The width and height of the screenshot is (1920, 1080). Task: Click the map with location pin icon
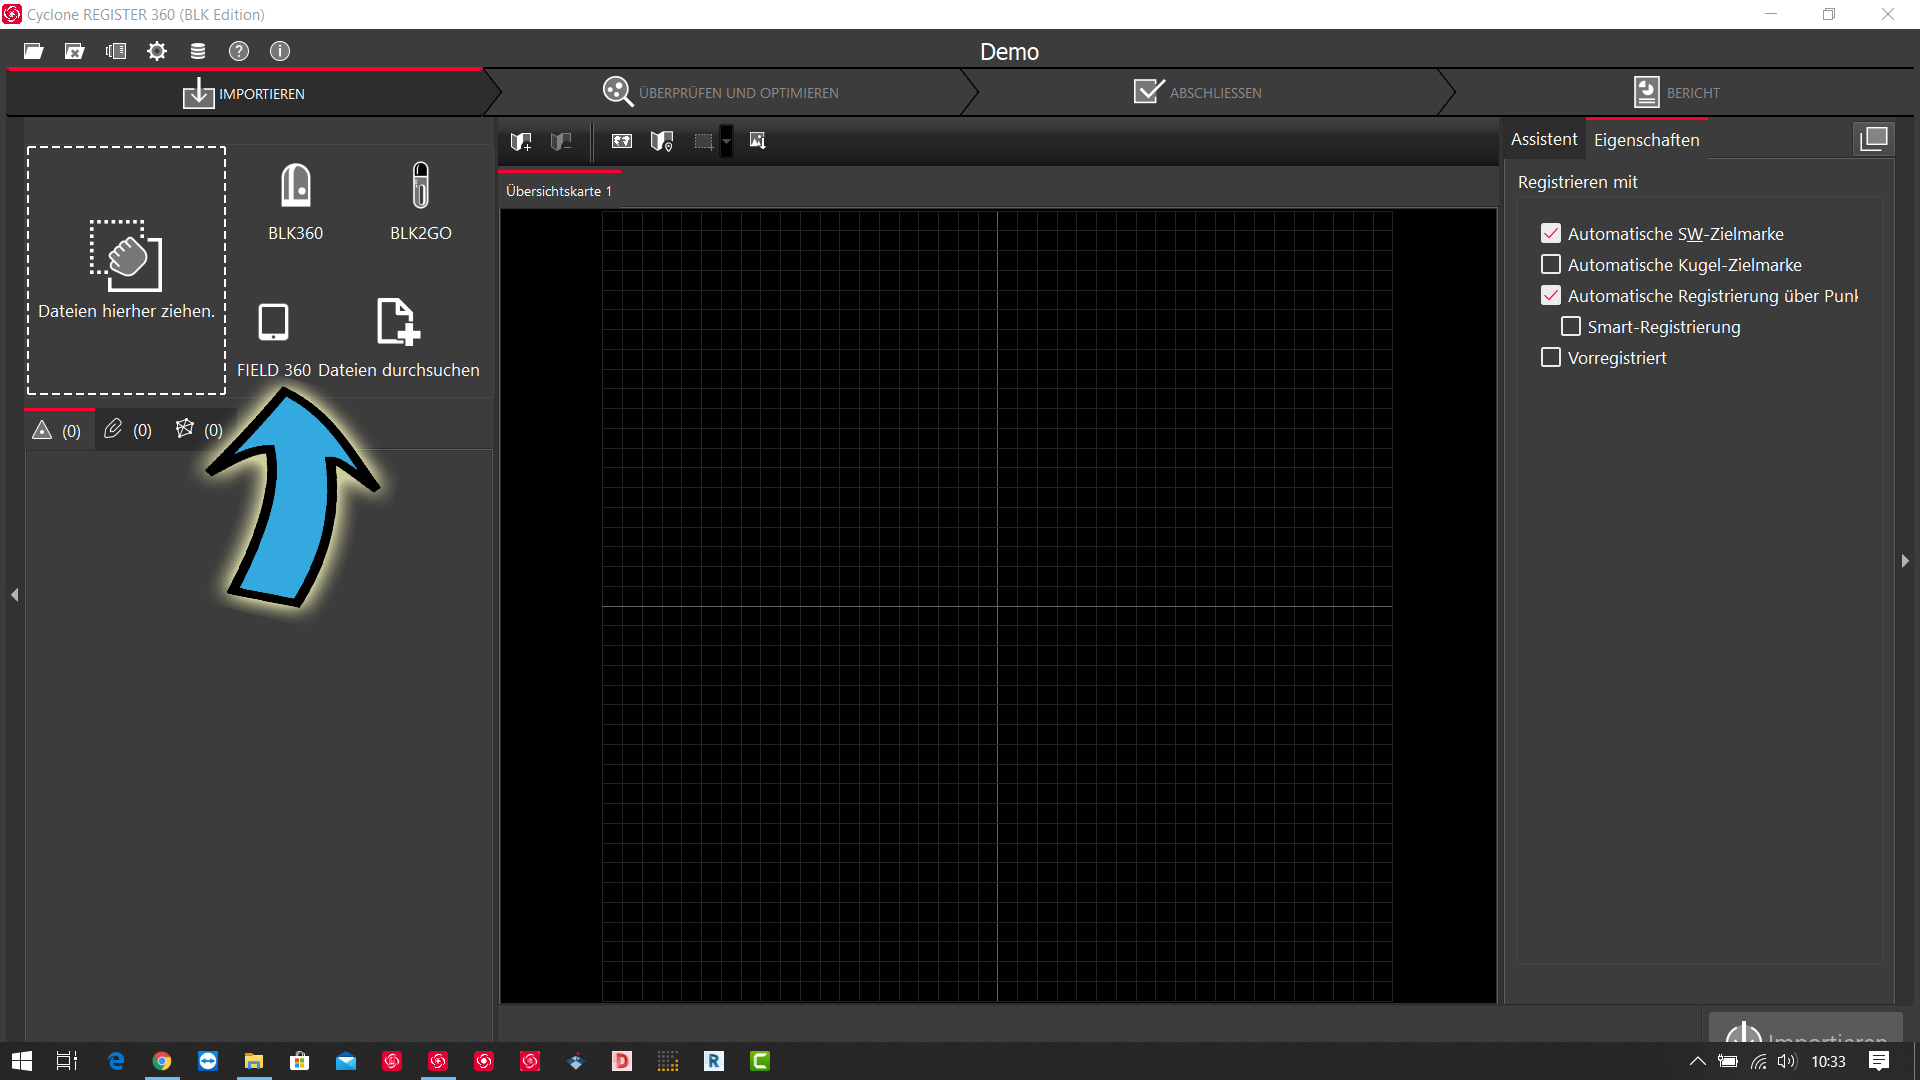pos(662,141)
